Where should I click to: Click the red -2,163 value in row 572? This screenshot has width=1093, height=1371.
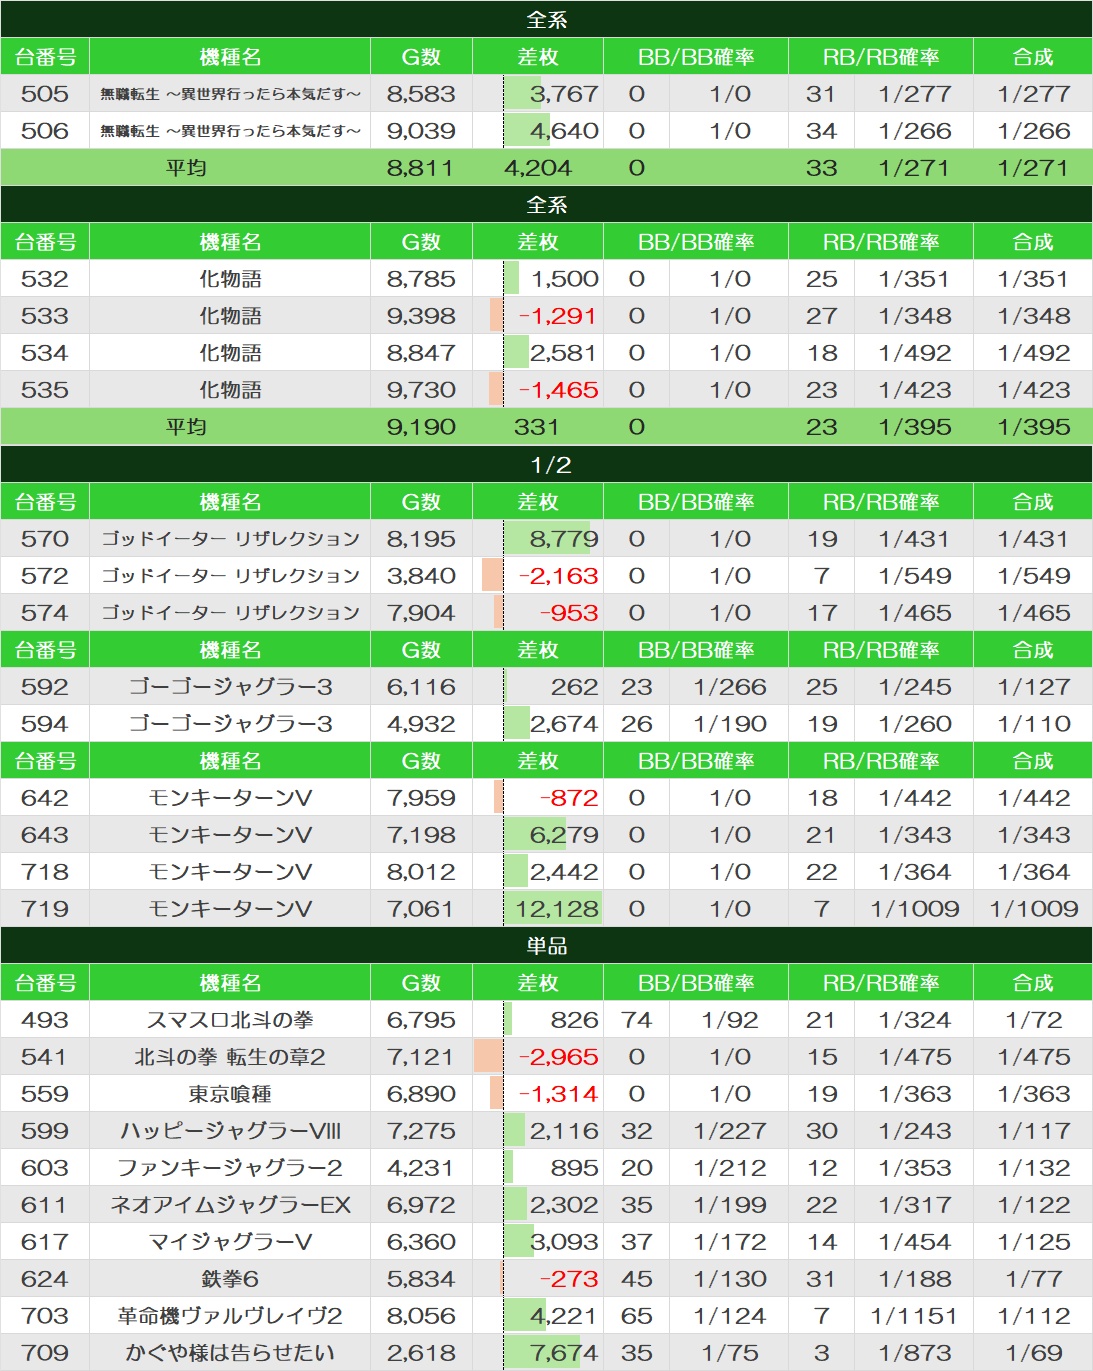pos(558,576)
